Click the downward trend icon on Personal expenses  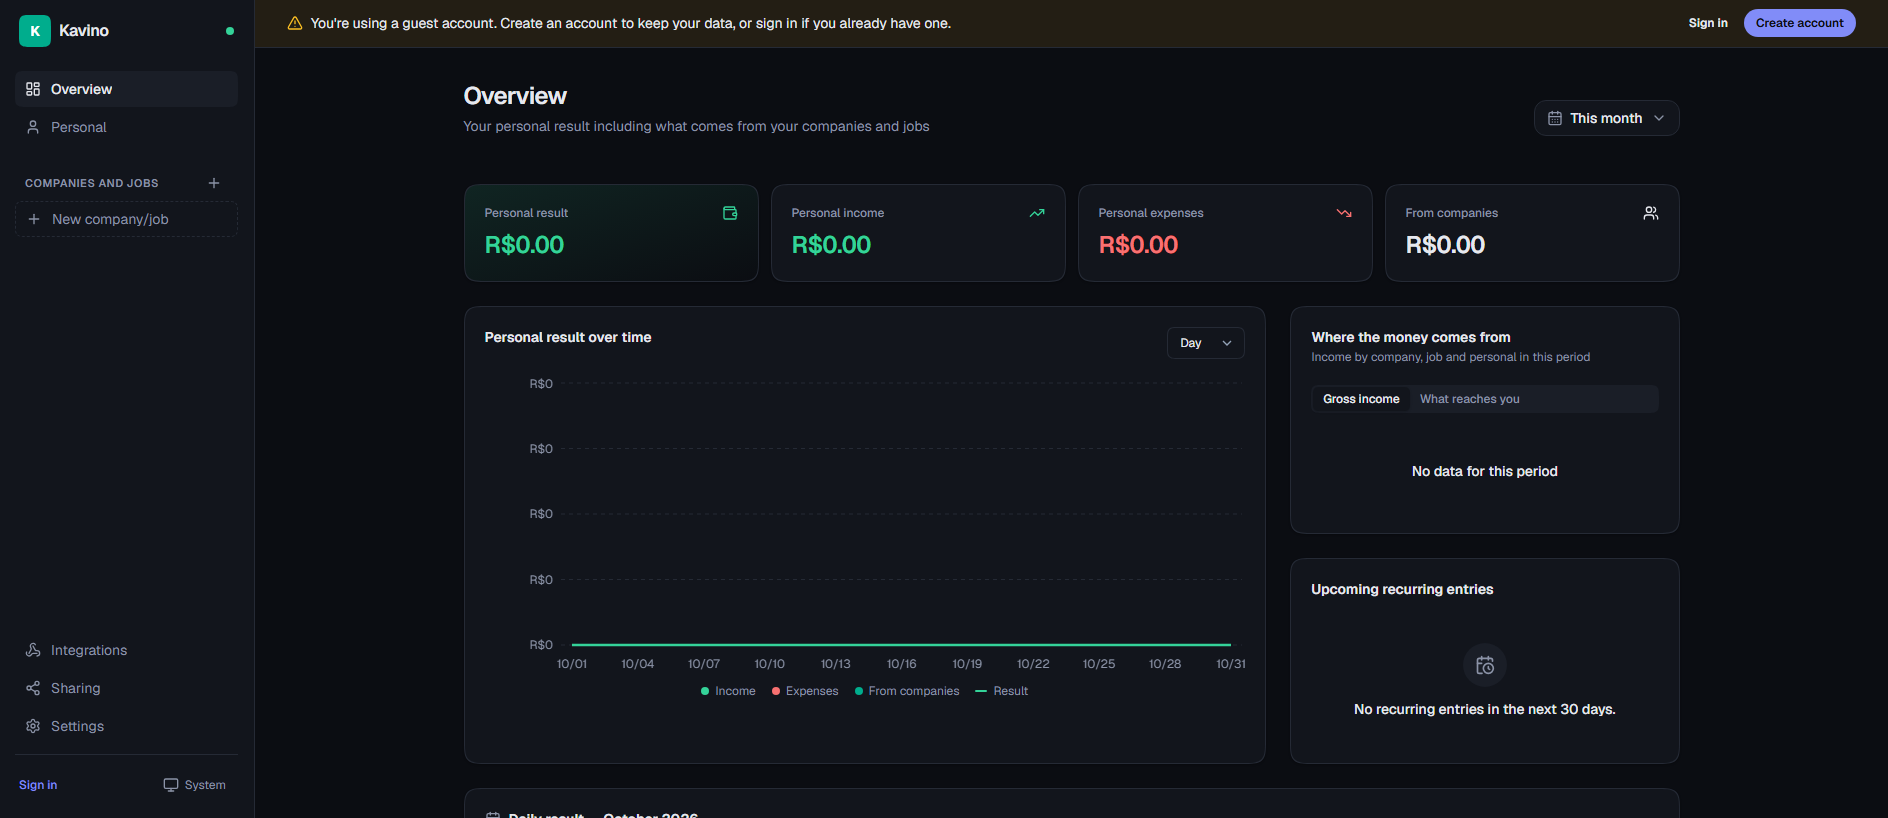point(1344,213)
